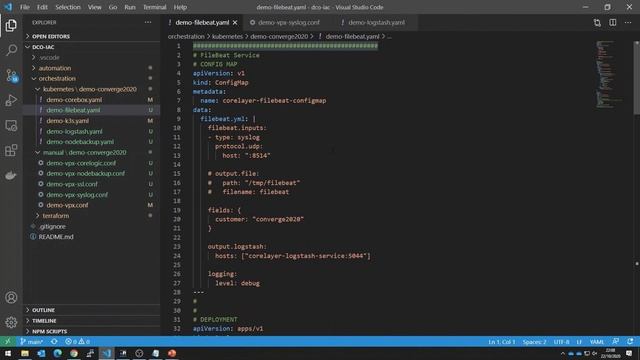Split the editor to the right
The height and width of the screenshot is (360, 640).
pos(613,22)
